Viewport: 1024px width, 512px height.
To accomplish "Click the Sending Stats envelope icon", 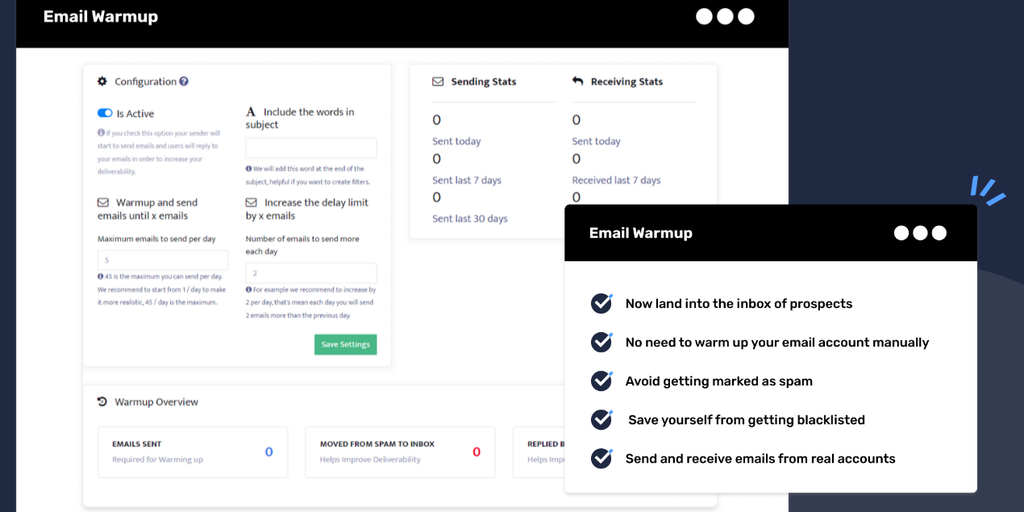I will 438,82.
